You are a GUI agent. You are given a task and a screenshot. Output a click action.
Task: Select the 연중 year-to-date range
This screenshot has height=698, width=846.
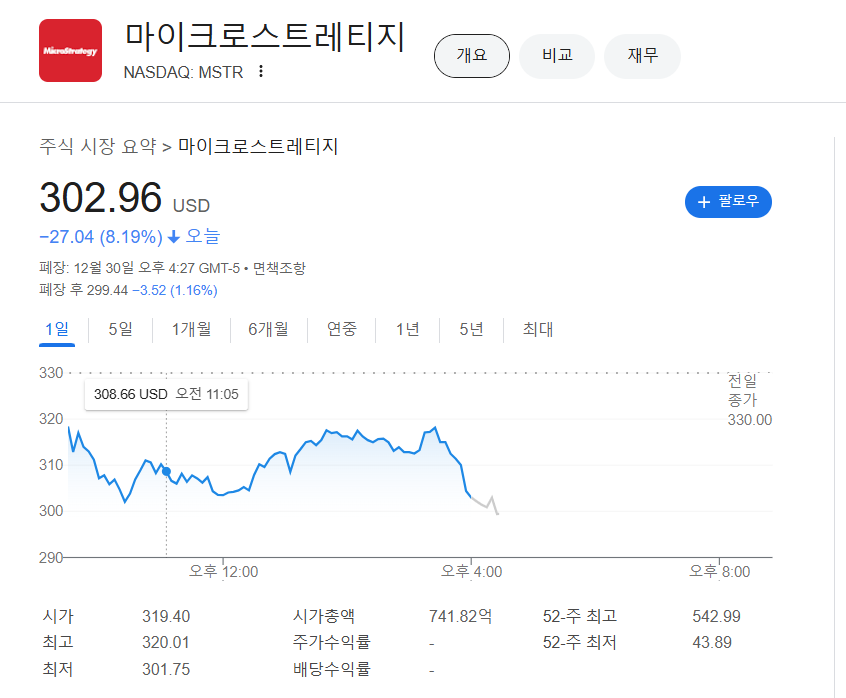tap(342, 329)
